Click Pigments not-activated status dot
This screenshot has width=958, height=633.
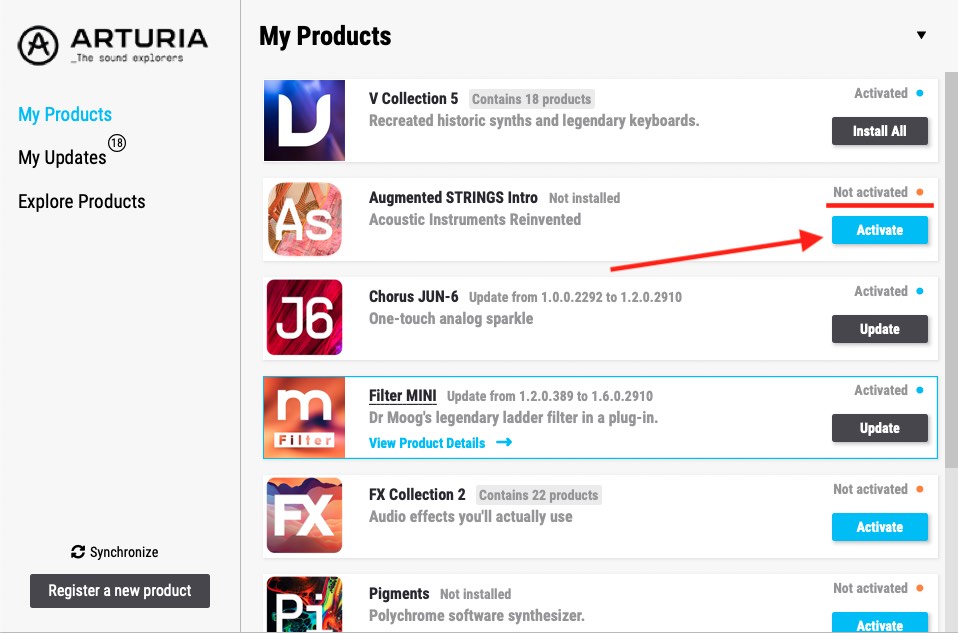920,588
